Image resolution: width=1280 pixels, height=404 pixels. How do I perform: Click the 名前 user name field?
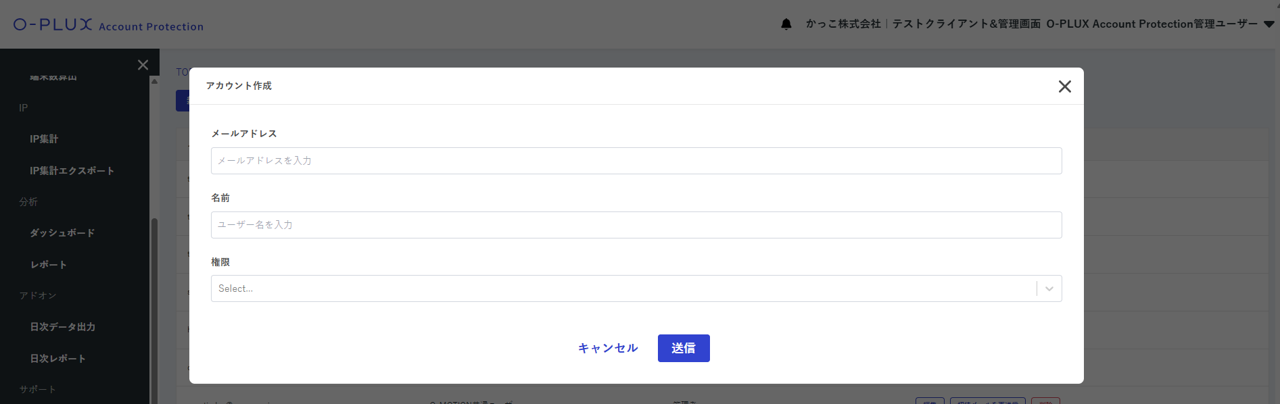(x=636, y=225)
